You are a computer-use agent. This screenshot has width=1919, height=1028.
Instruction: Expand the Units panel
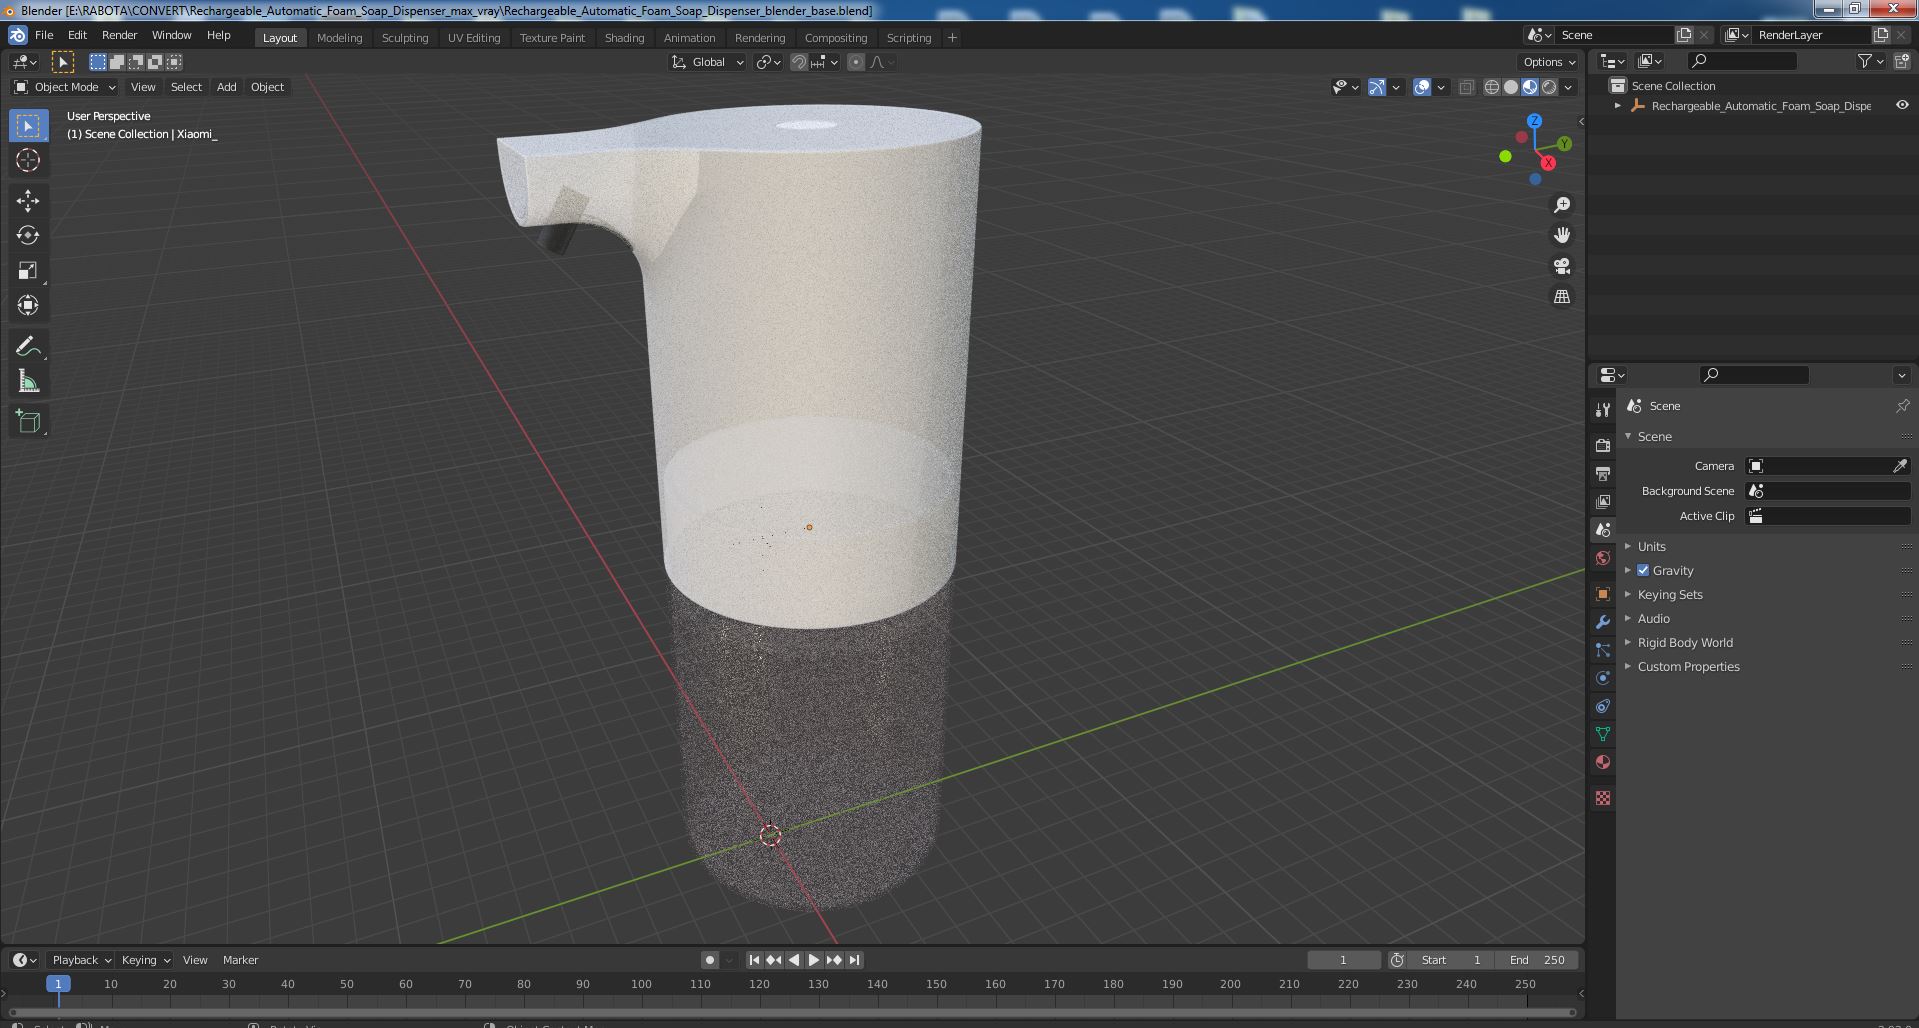(x=1652, y=546)
